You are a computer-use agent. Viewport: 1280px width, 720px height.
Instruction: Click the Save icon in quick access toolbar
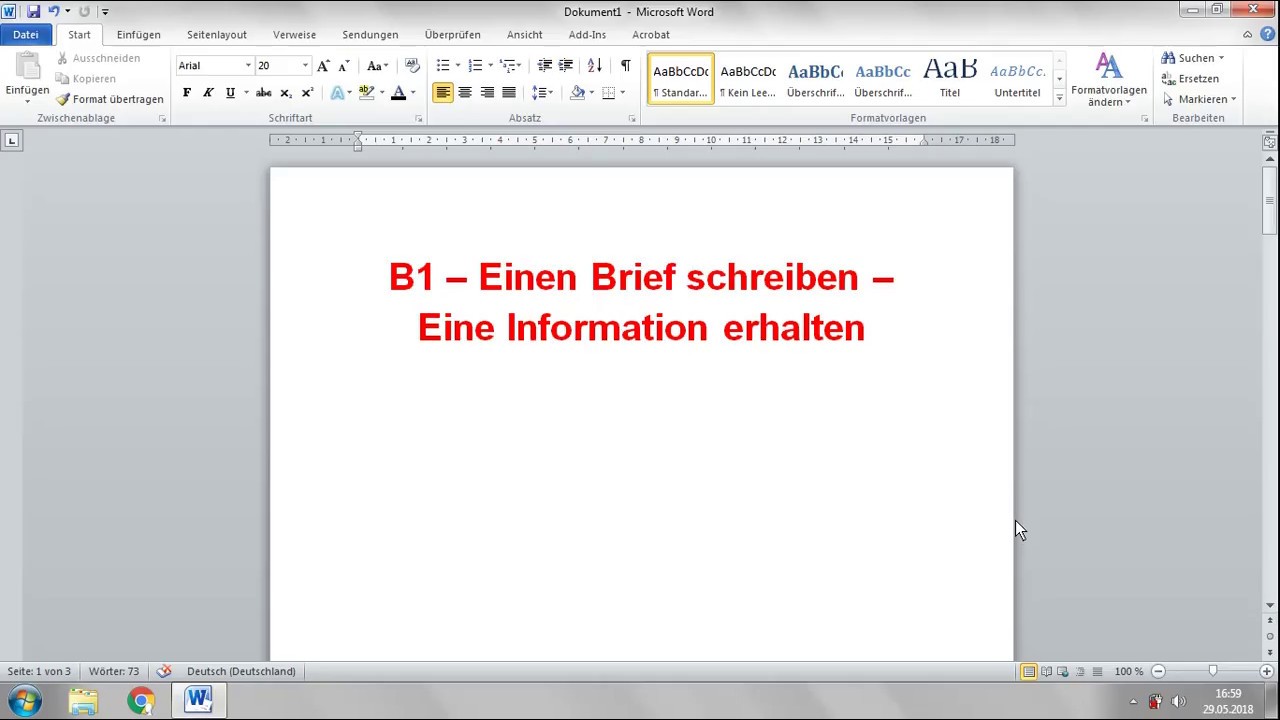[33, 11]
